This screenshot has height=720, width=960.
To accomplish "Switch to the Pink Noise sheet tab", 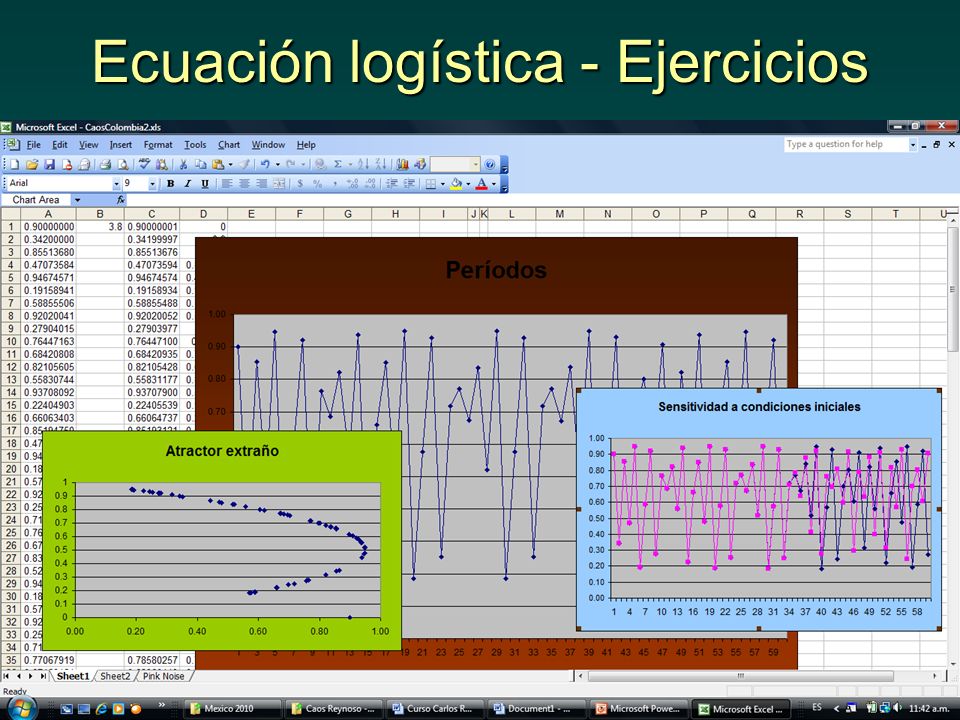I will (x=163, y=676).
